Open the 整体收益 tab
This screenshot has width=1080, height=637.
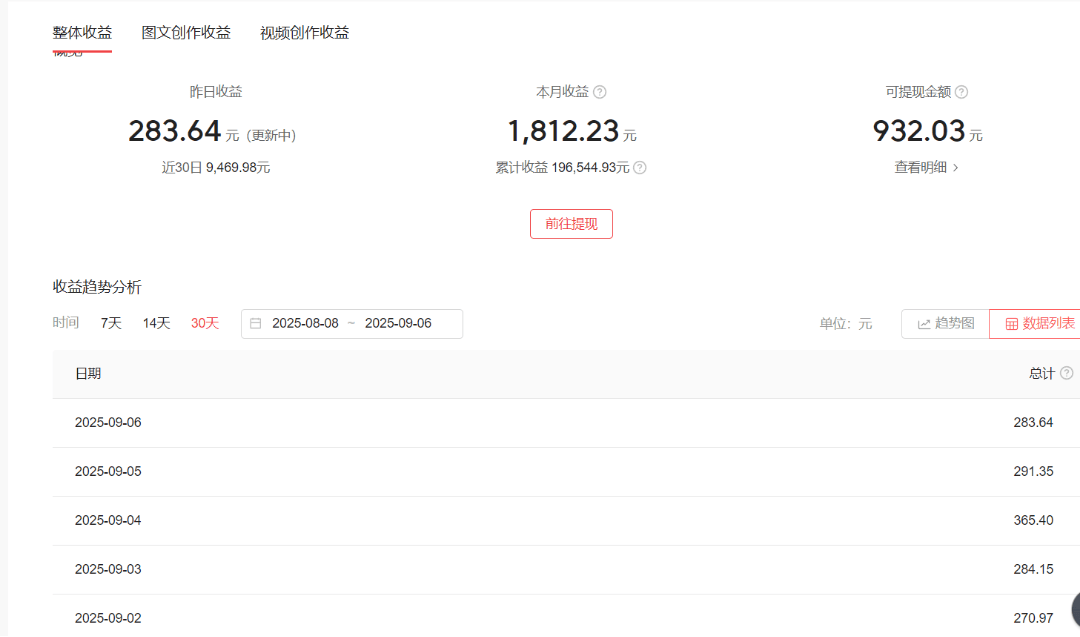[x=82, y=32]
